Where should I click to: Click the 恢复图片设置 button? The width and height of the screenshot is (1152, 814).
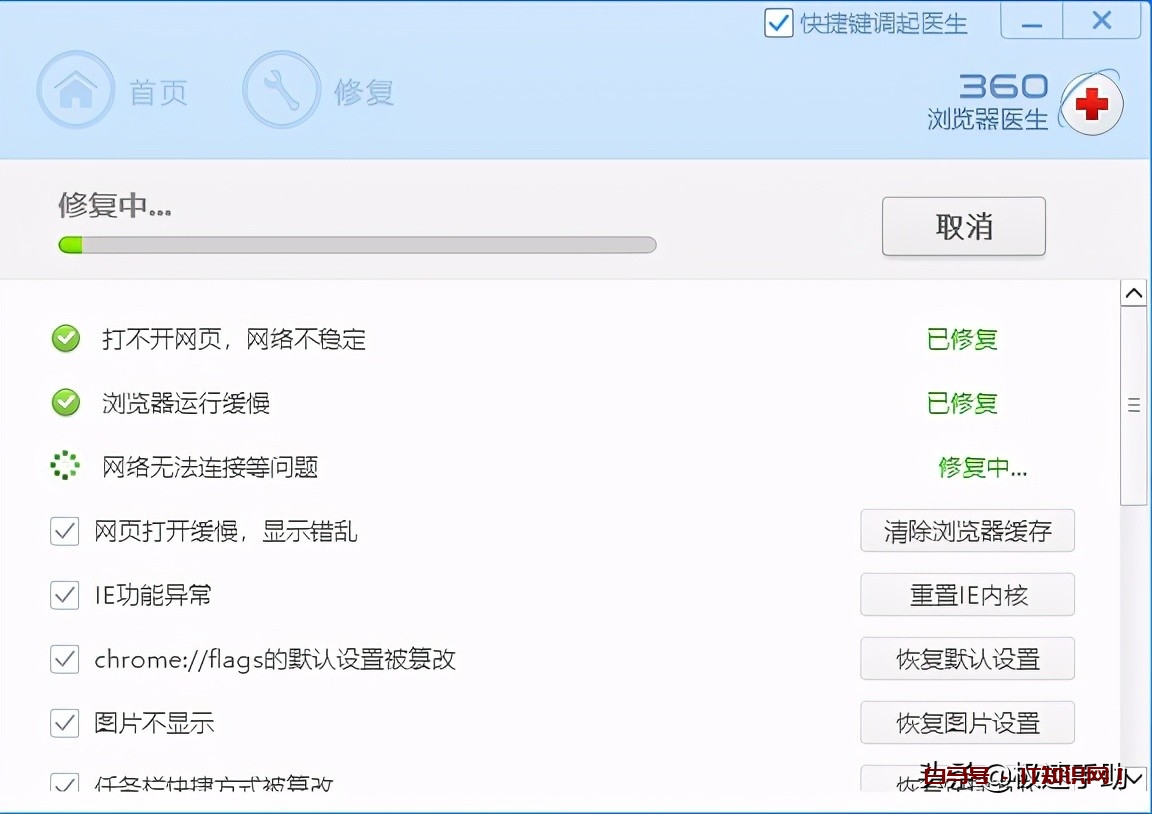(x=967, y=722)
